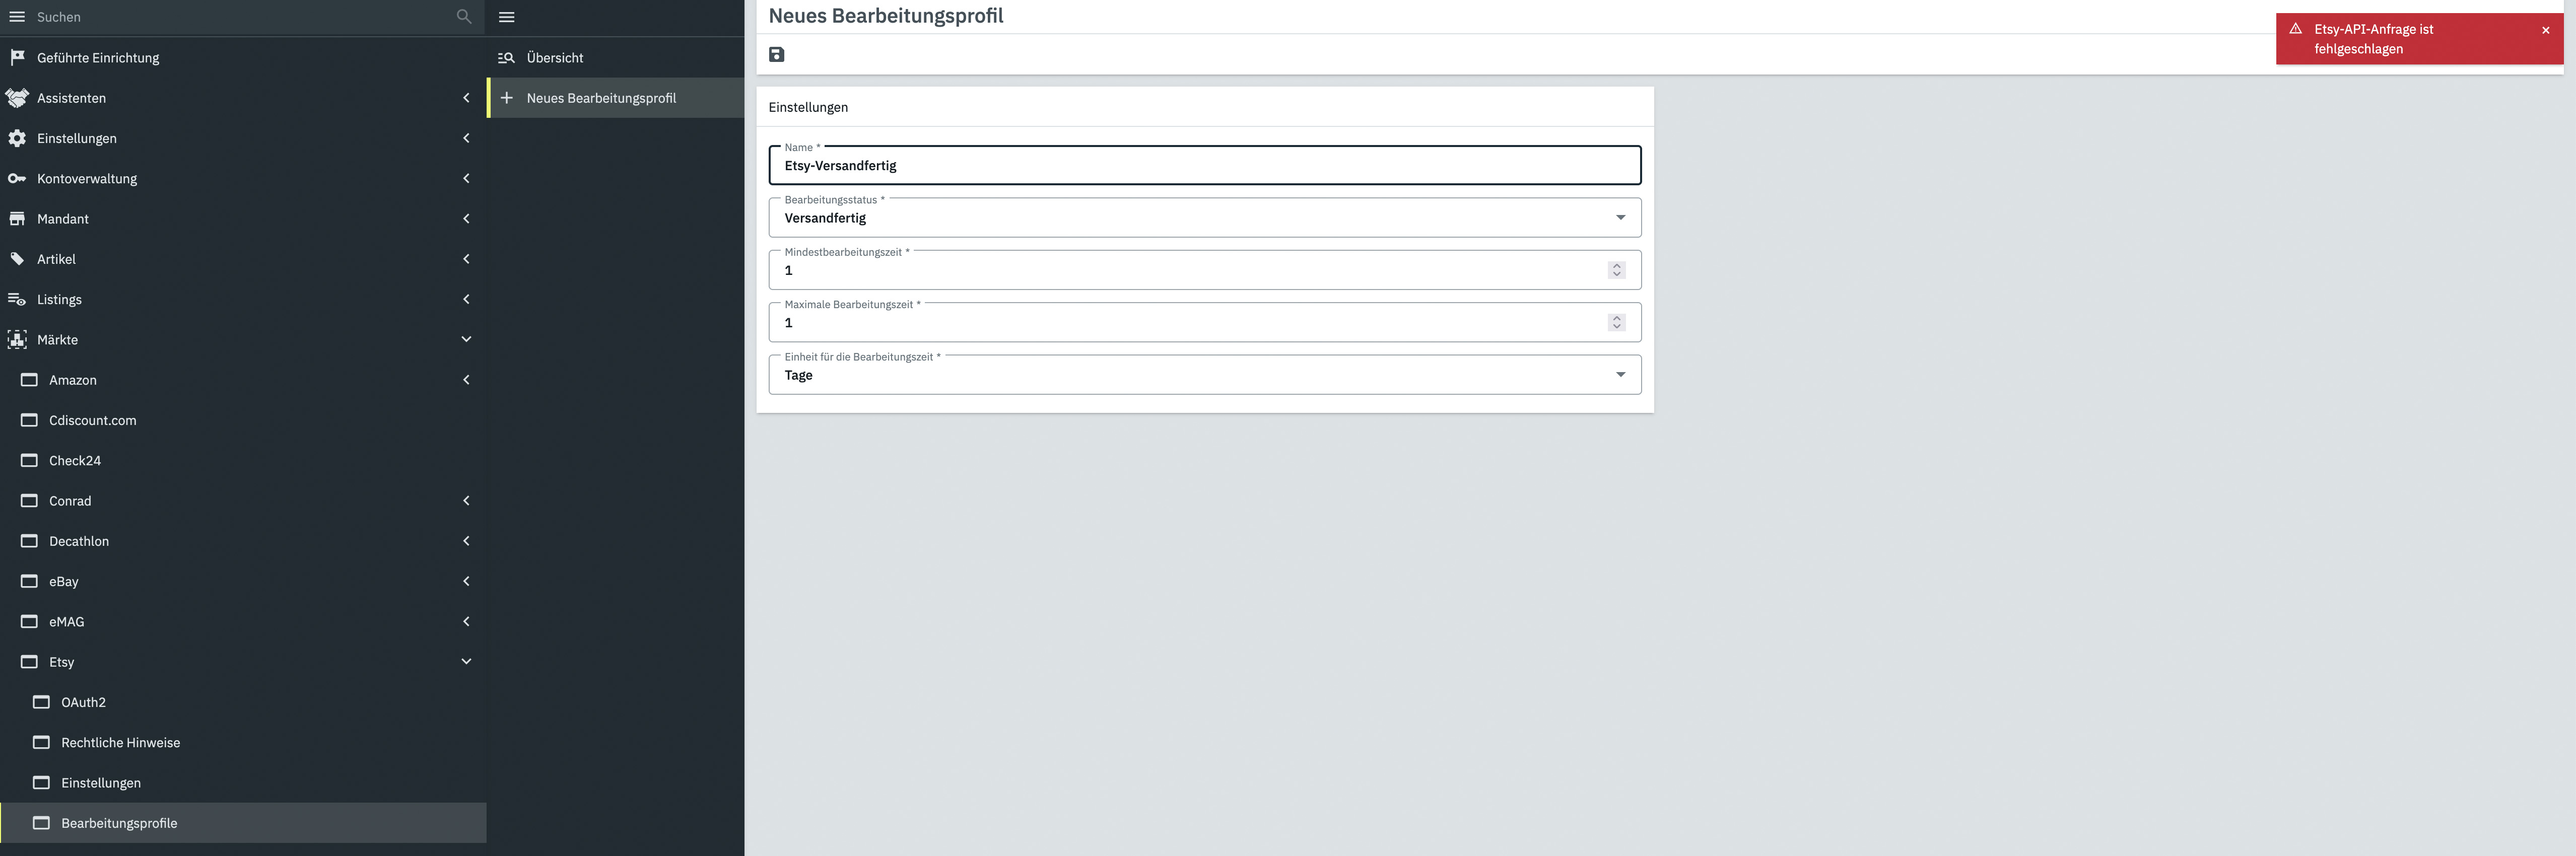This screenshot has width=2576, height=856.
Task: Expand the Amazon submenu
Action: [466, 380]
